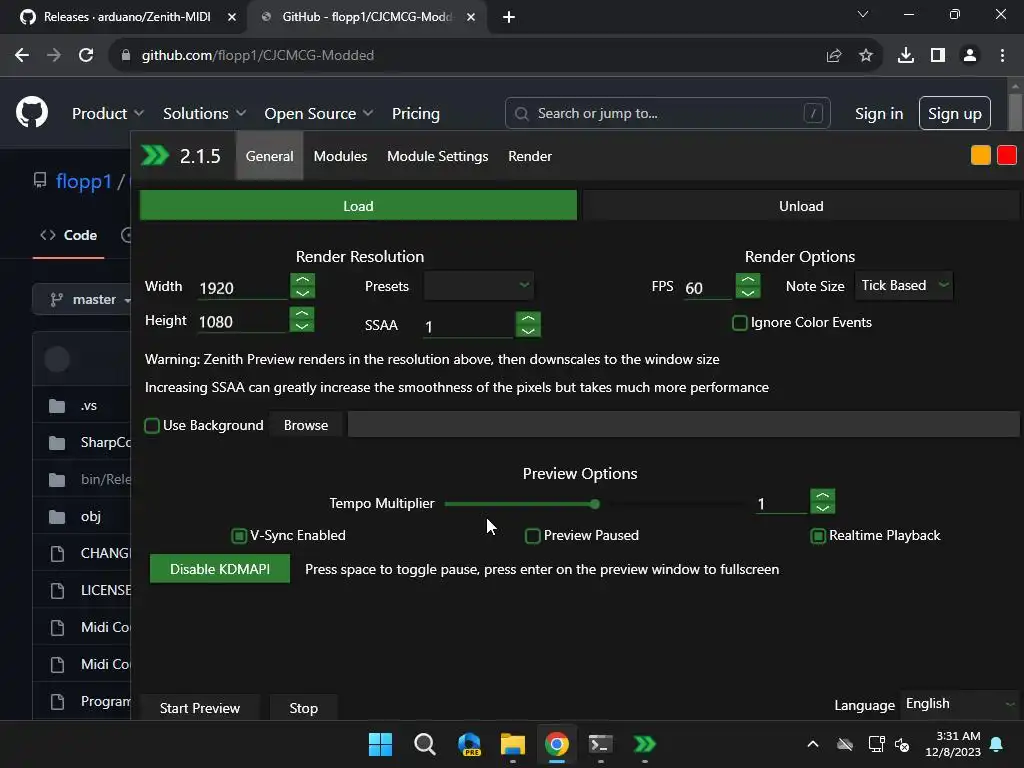Open the Render tab
This screenshot has width=1024, height=768.
tap(530, 156)
